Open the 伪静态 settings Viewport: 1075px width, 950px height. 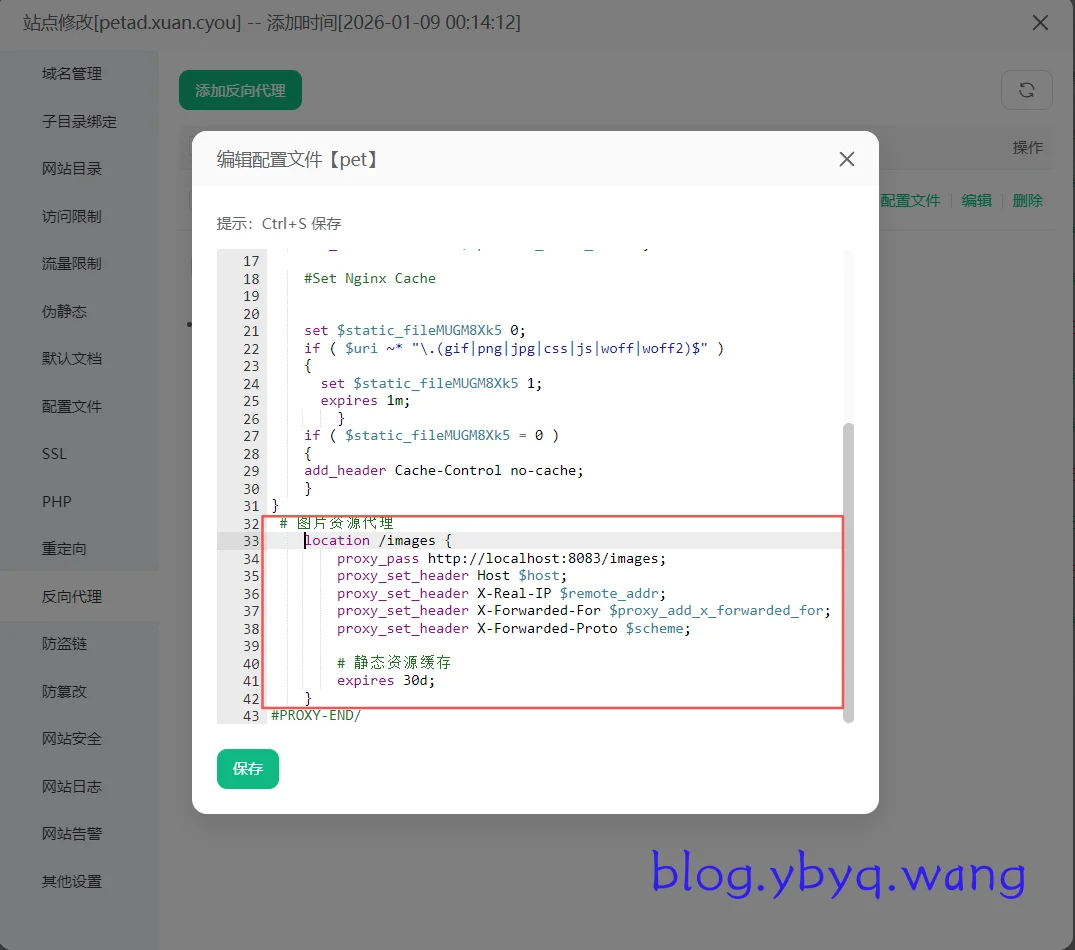point(64,312)
